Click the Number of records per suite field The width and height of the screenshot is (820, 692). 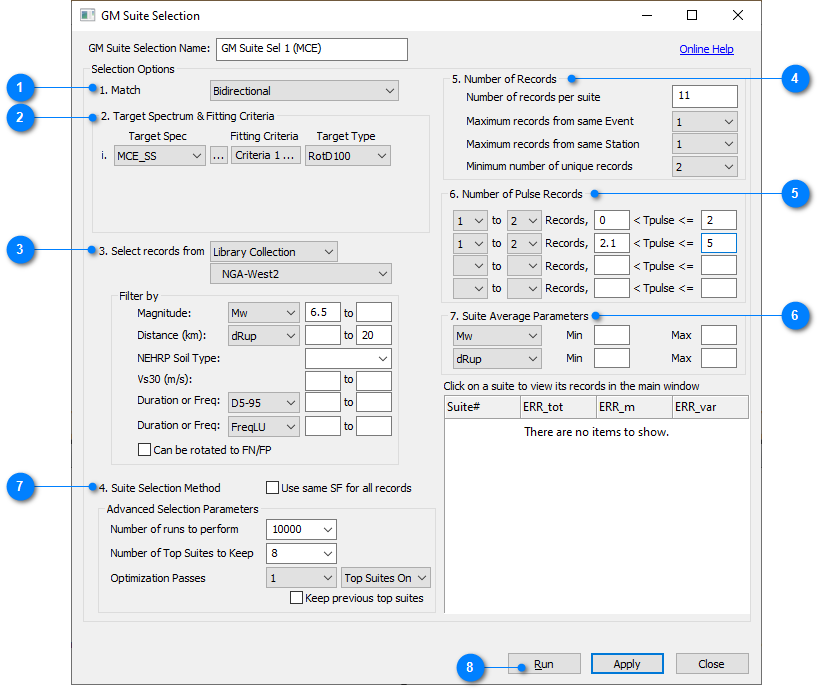tap(704, 96)
